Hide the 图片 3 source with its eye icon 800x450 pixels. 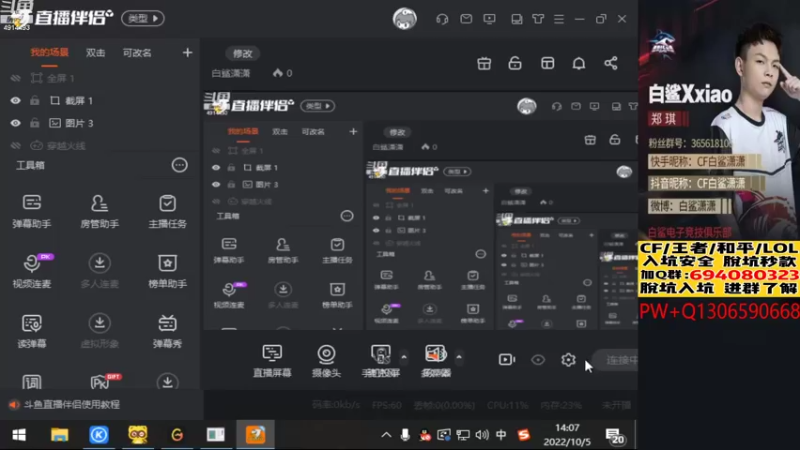click(15, 123)
